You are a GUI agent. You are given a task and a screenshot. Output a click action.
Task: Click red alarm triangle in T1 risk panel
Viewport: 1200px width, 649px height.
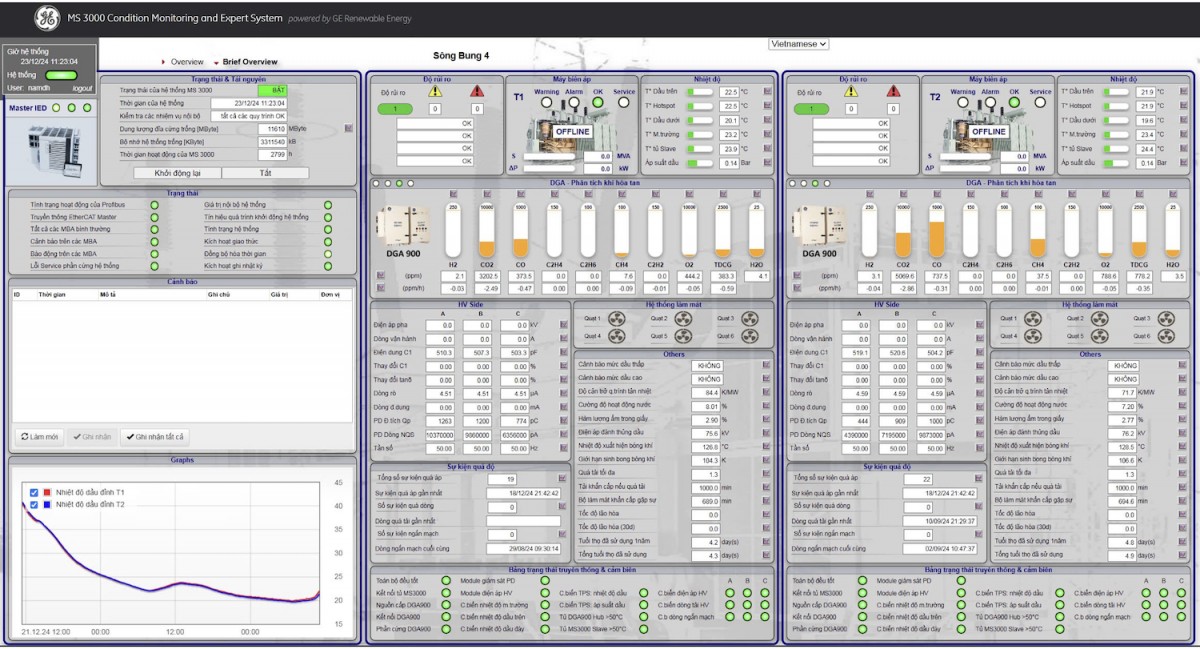pos(477,91)
